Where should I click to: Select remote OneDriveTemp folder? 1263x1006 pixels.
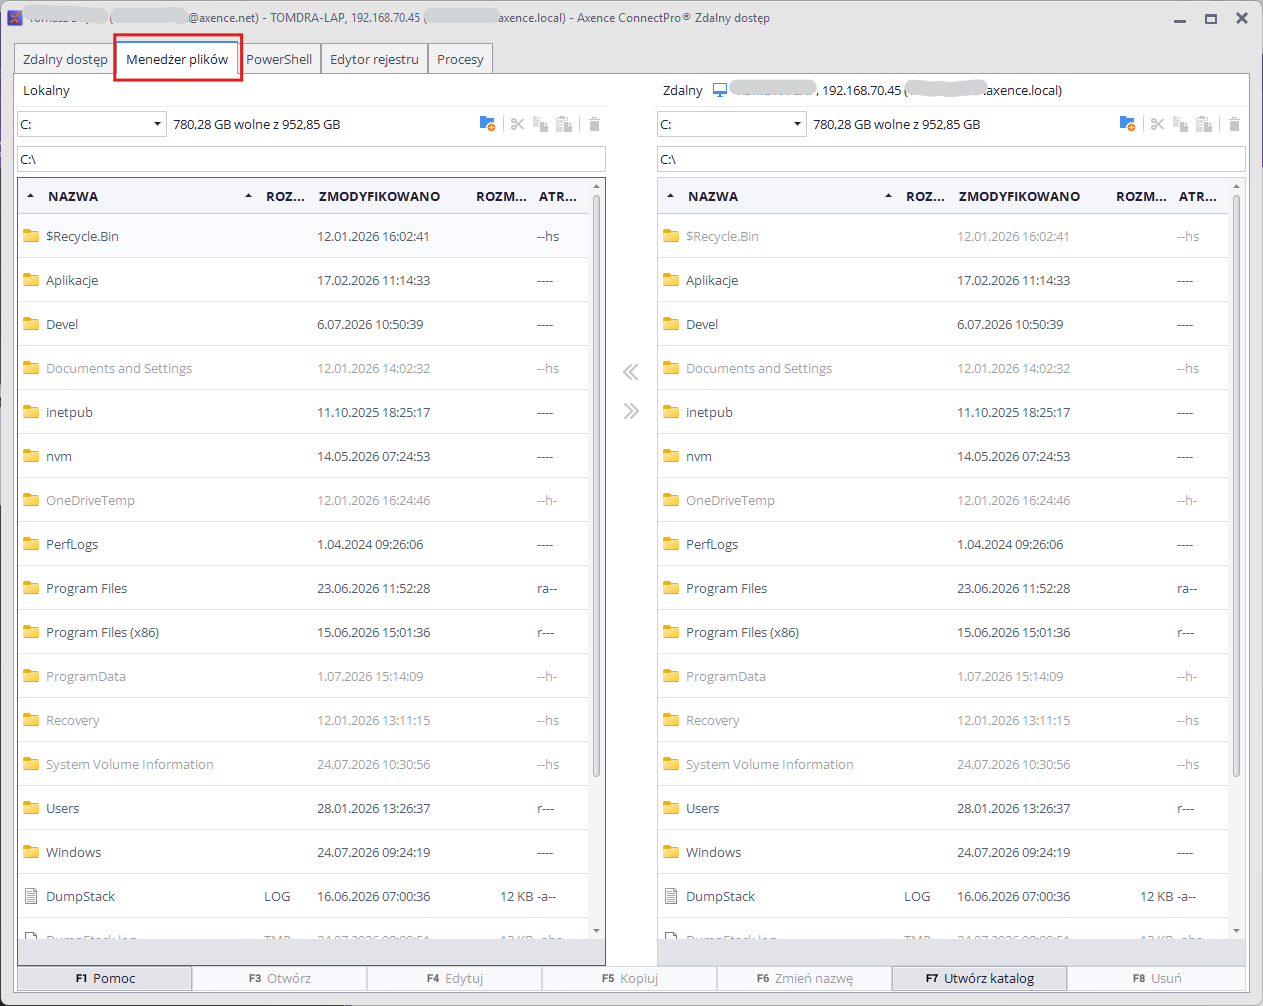click(x=943, y=500)
